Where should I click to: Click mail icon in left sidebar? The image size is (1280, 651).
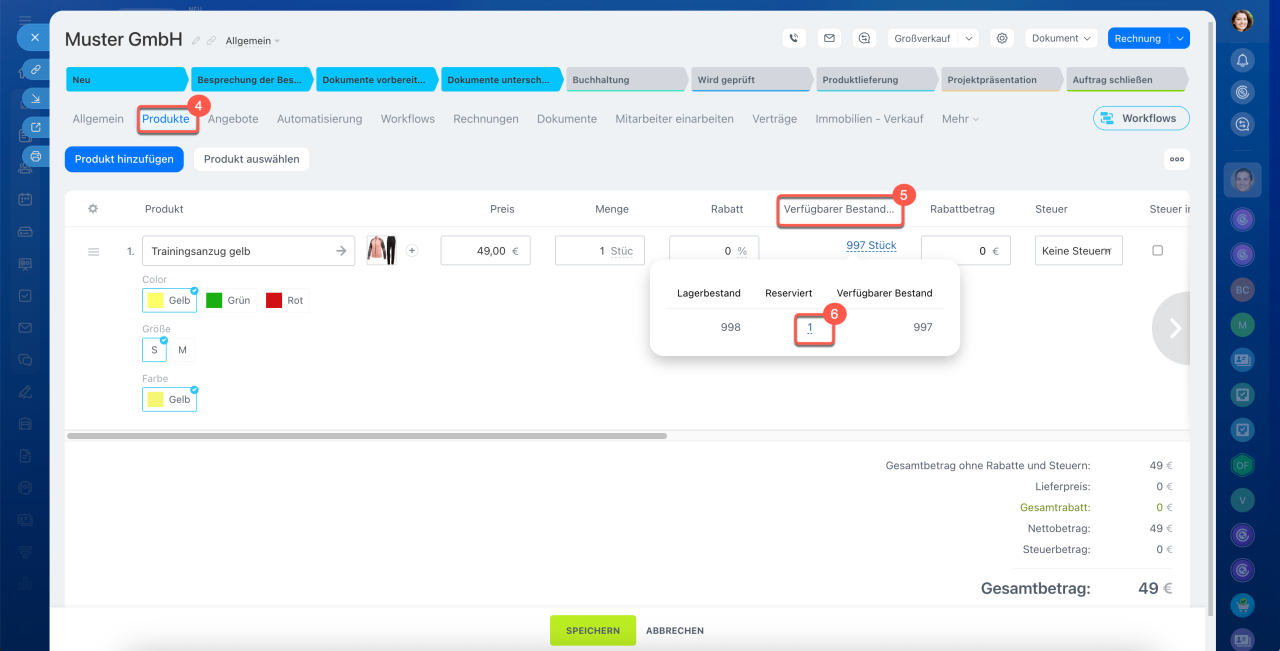pos(25,328)
